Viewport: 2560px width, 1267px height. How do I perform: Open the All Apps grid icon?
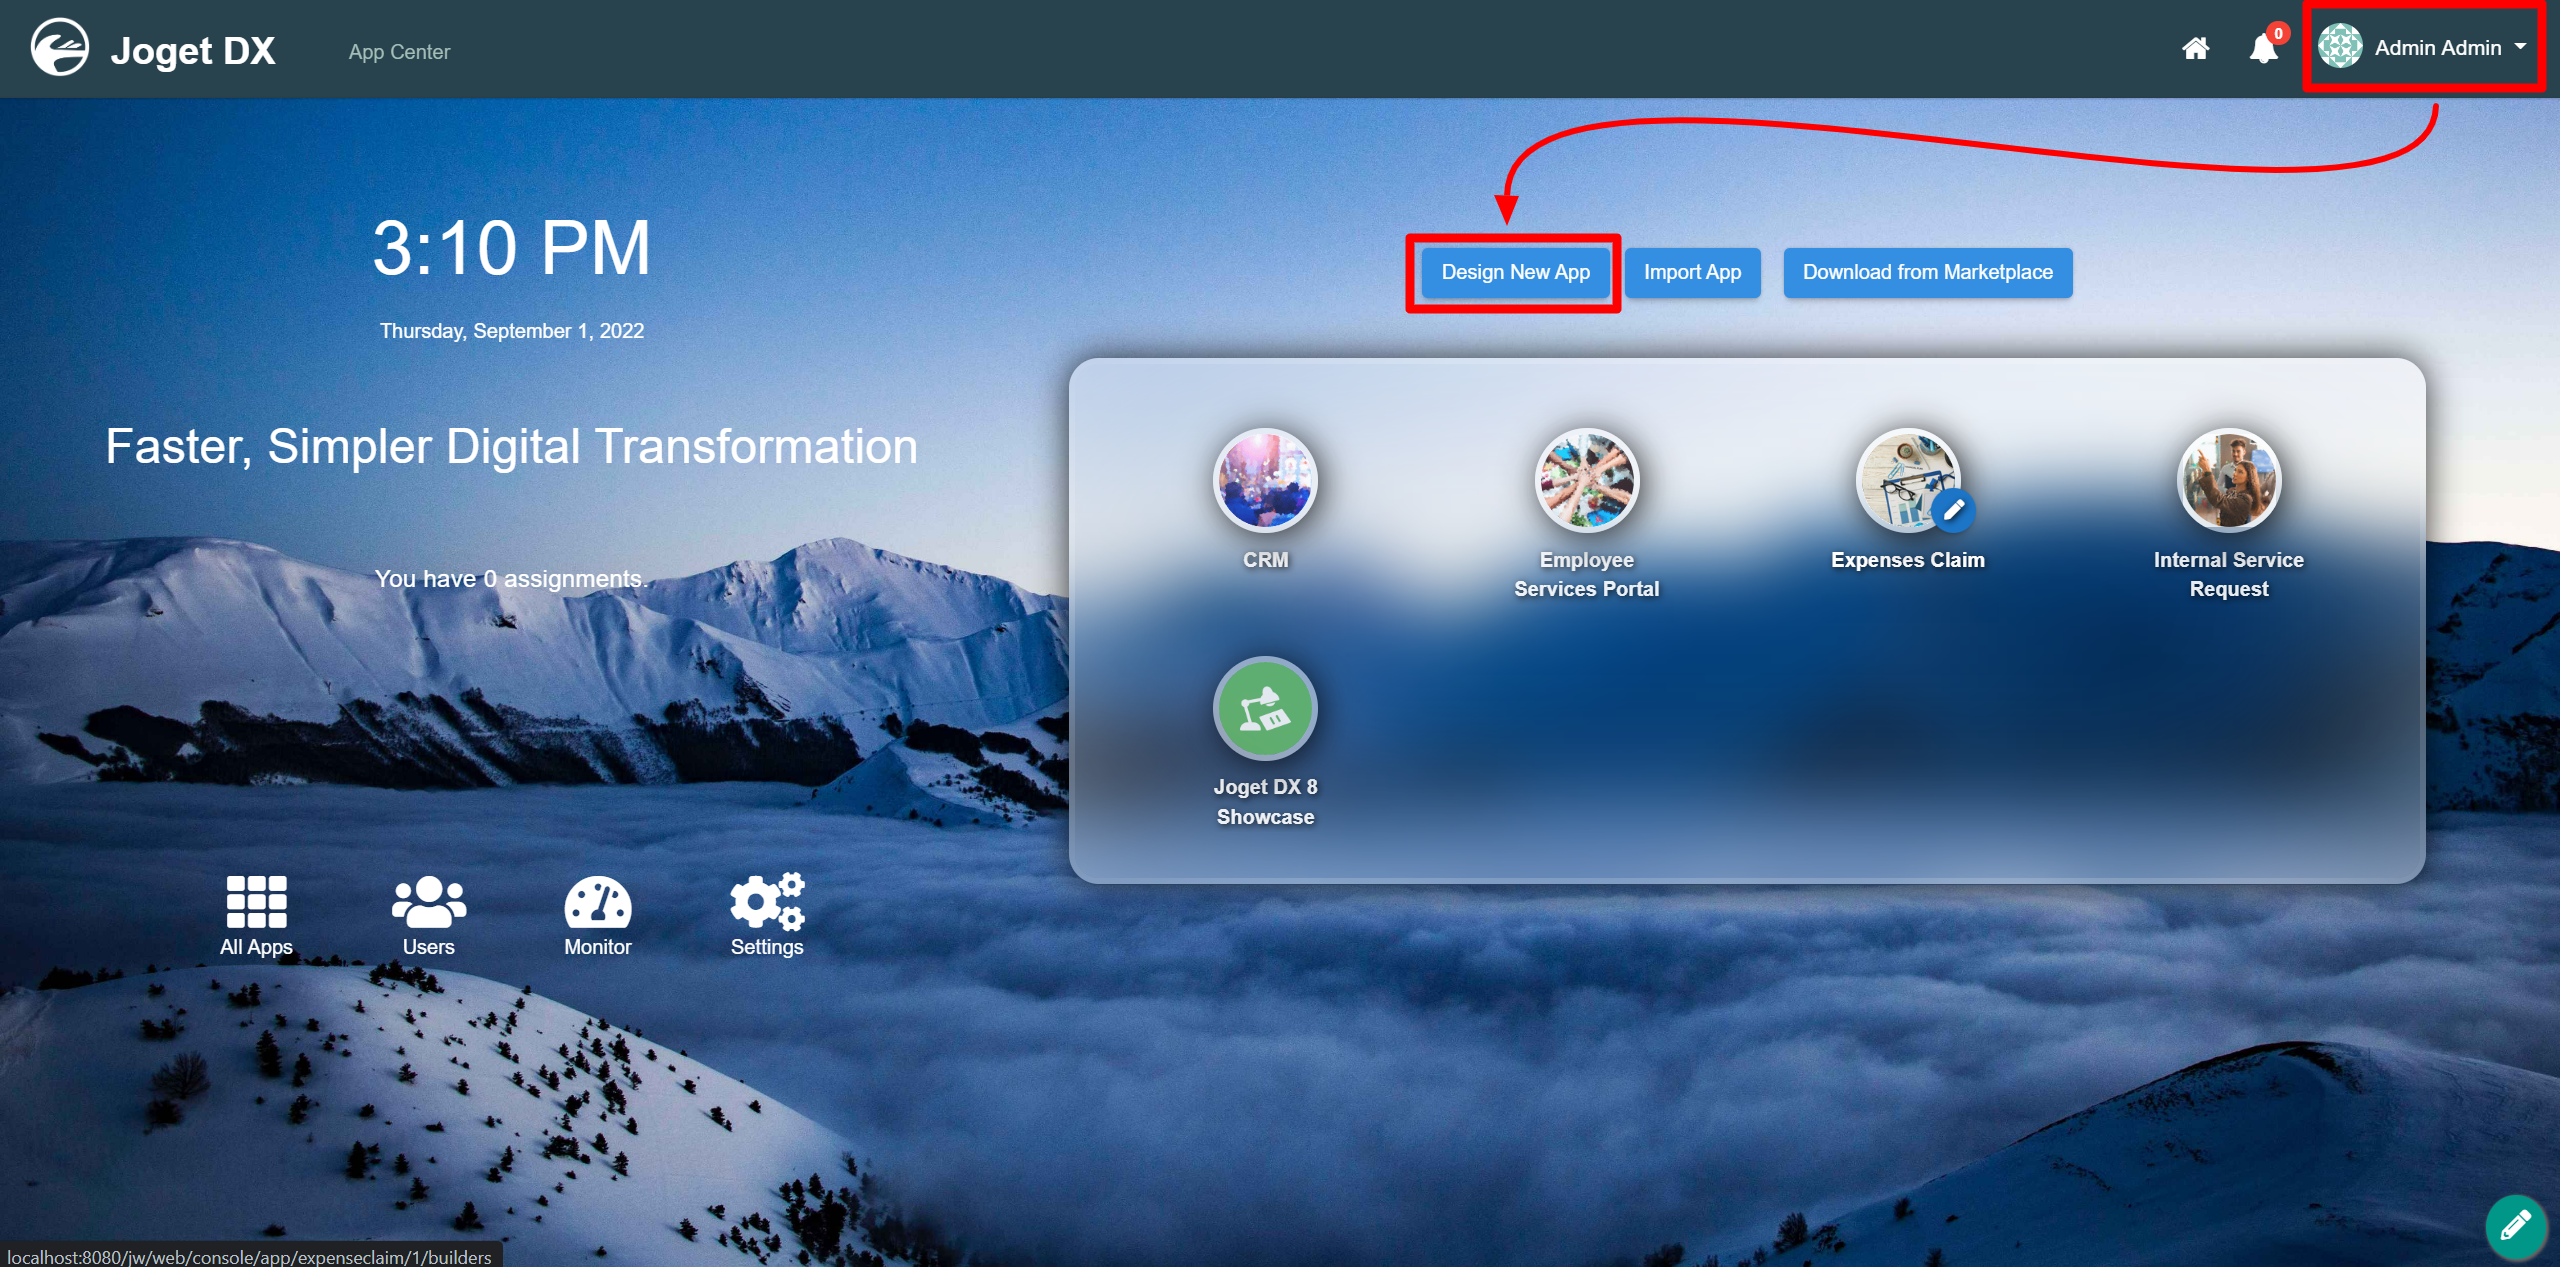(x=256, y=902)
